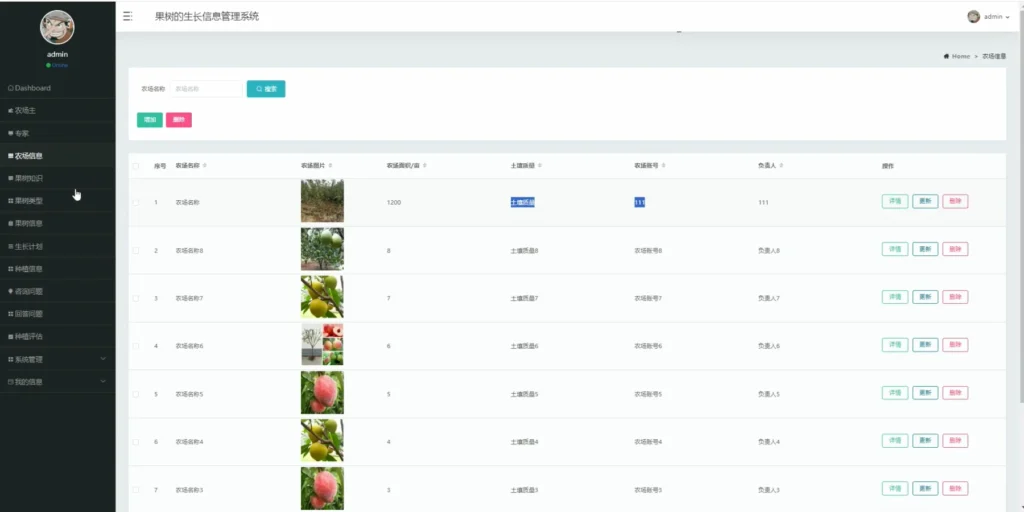The width and height of the screenshot is (1024, 512).
Task: Toggle the hamburger sidebar collapse icon
Action: (127, 16)
